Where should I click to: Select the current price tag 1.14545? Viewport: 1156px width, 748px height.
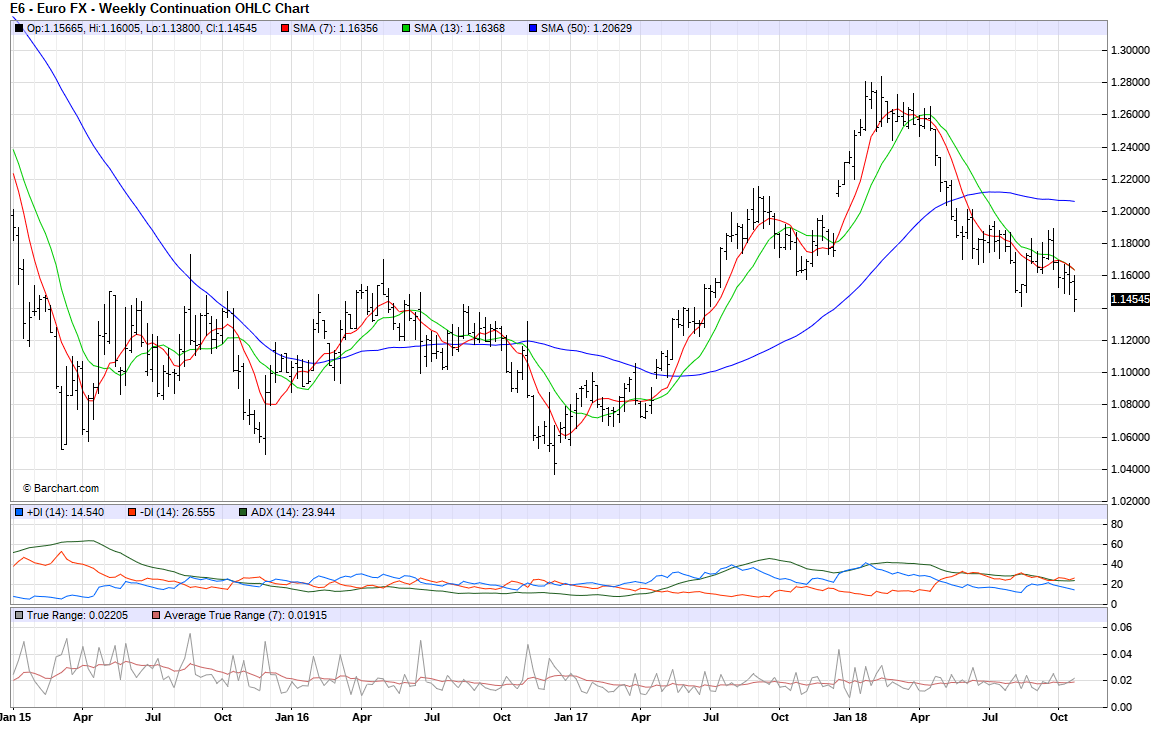click(x=1130, y=299)
